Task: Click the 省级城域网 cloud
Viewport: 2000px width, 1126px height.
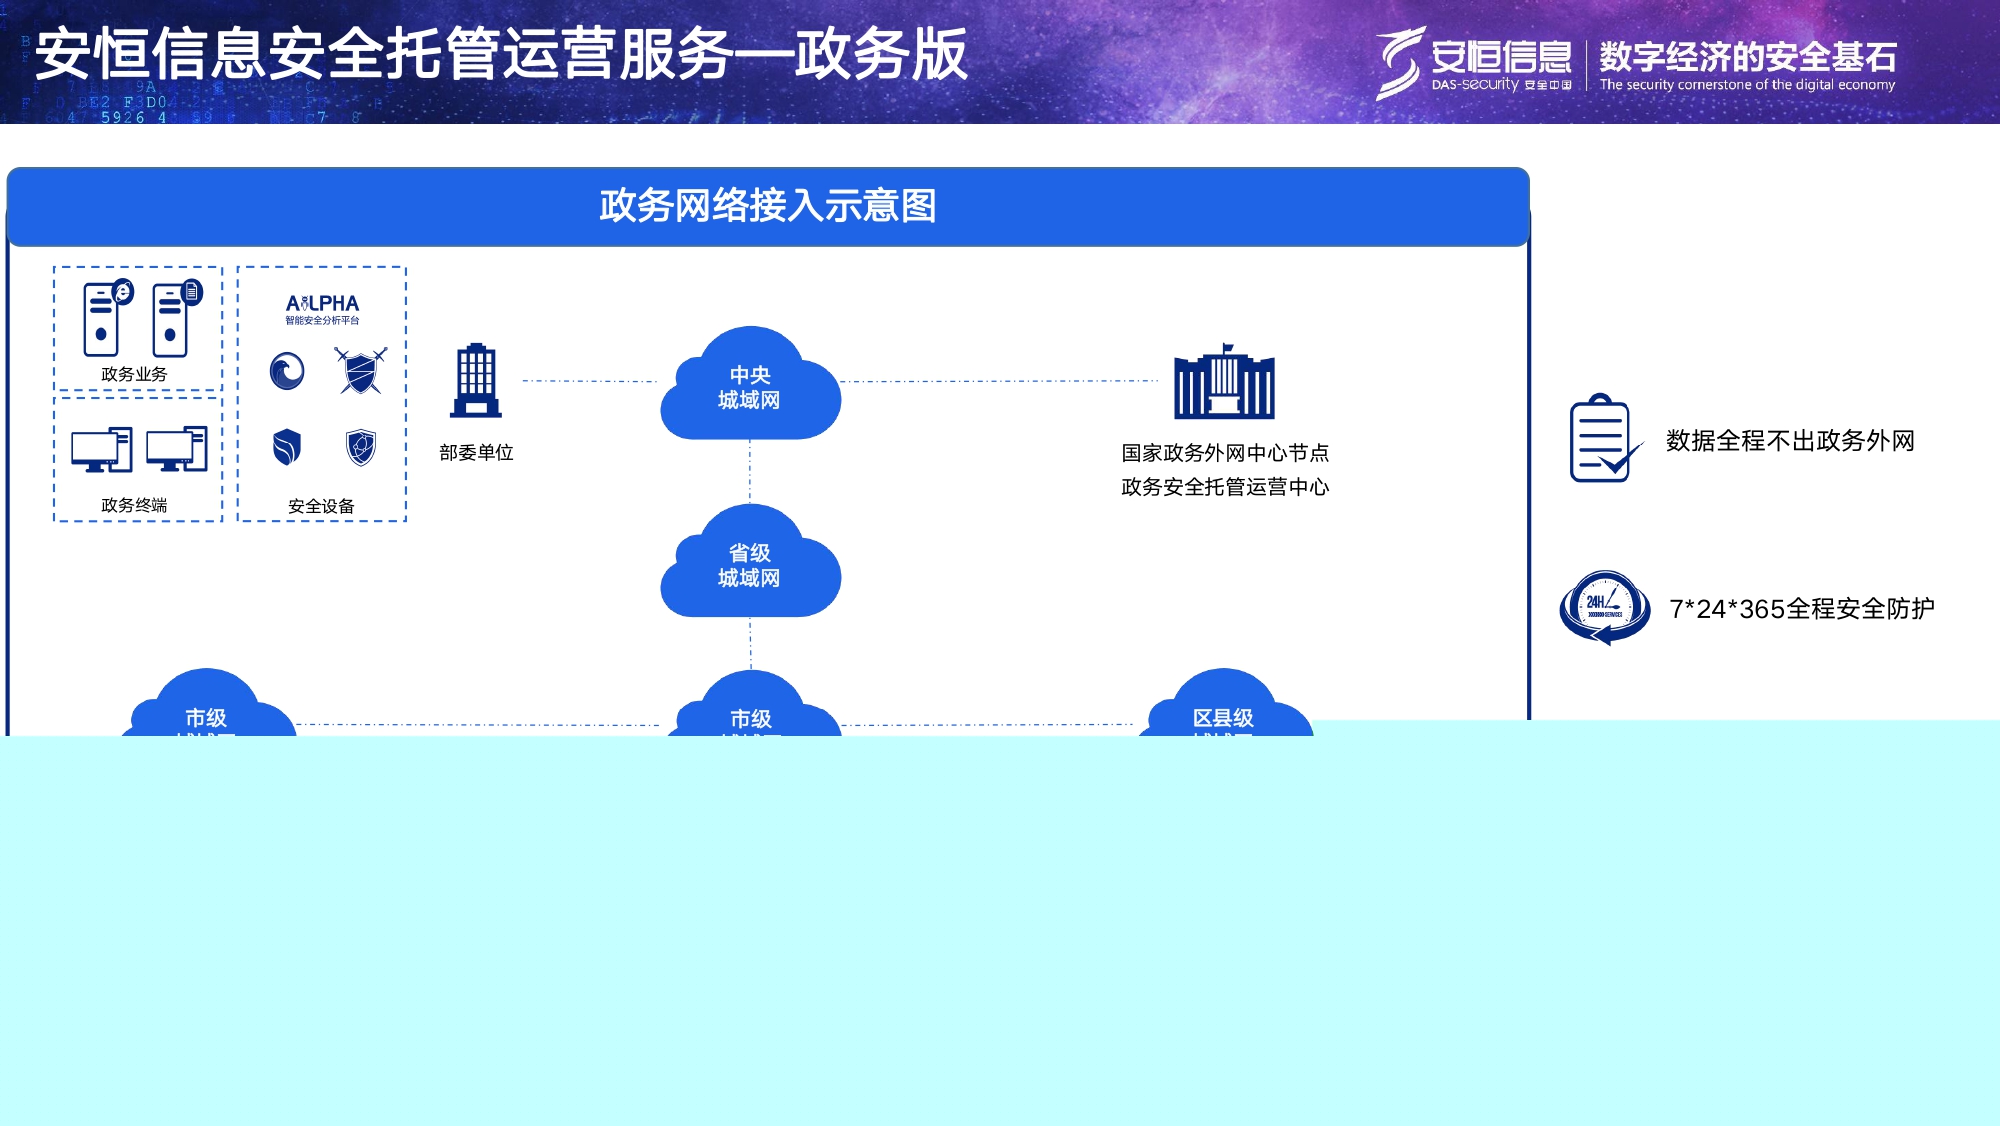Action: [x=750, y=561]
